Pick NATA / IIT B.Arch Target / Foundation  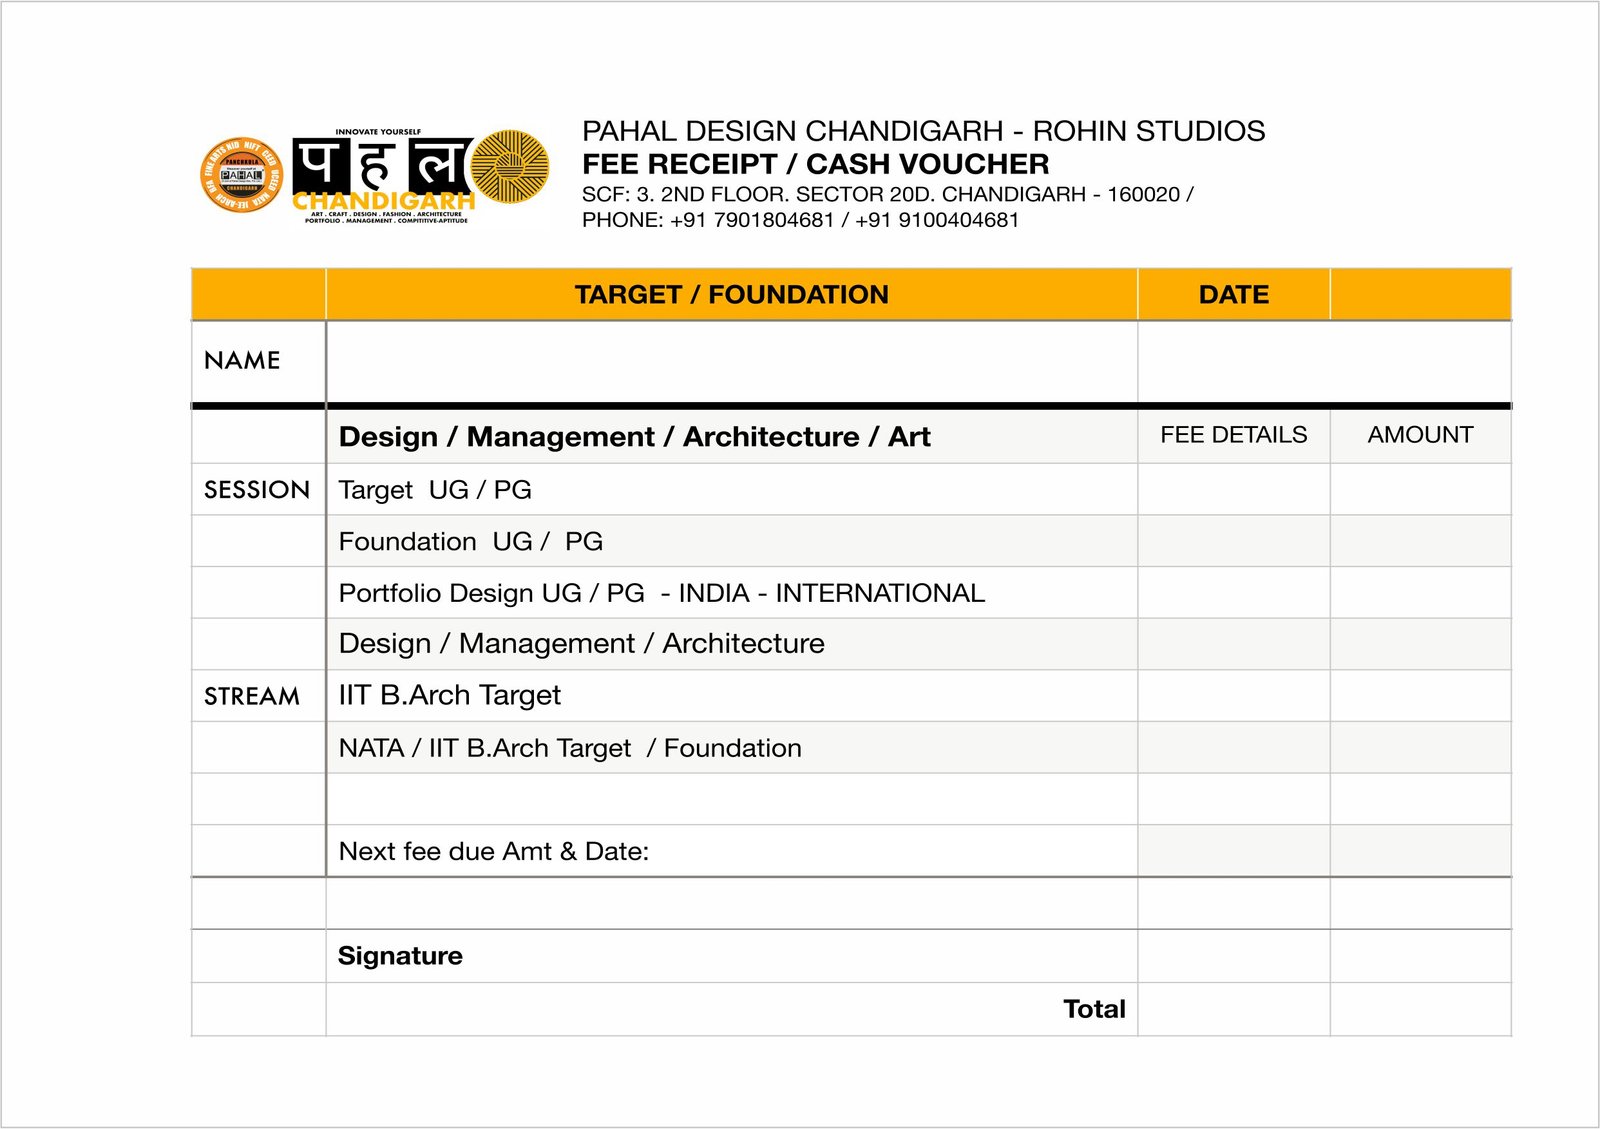[x=570, y=748]
